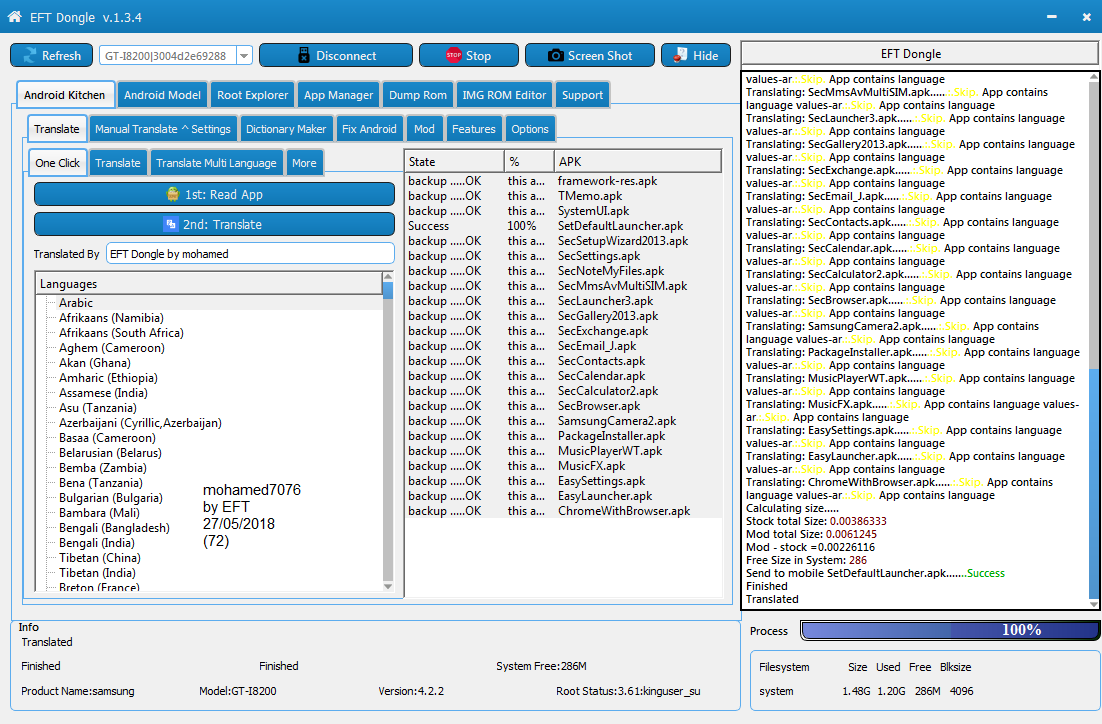Select the One Click tab
The width and height of the screenshot is (1102, 724).
pos(58,162)
